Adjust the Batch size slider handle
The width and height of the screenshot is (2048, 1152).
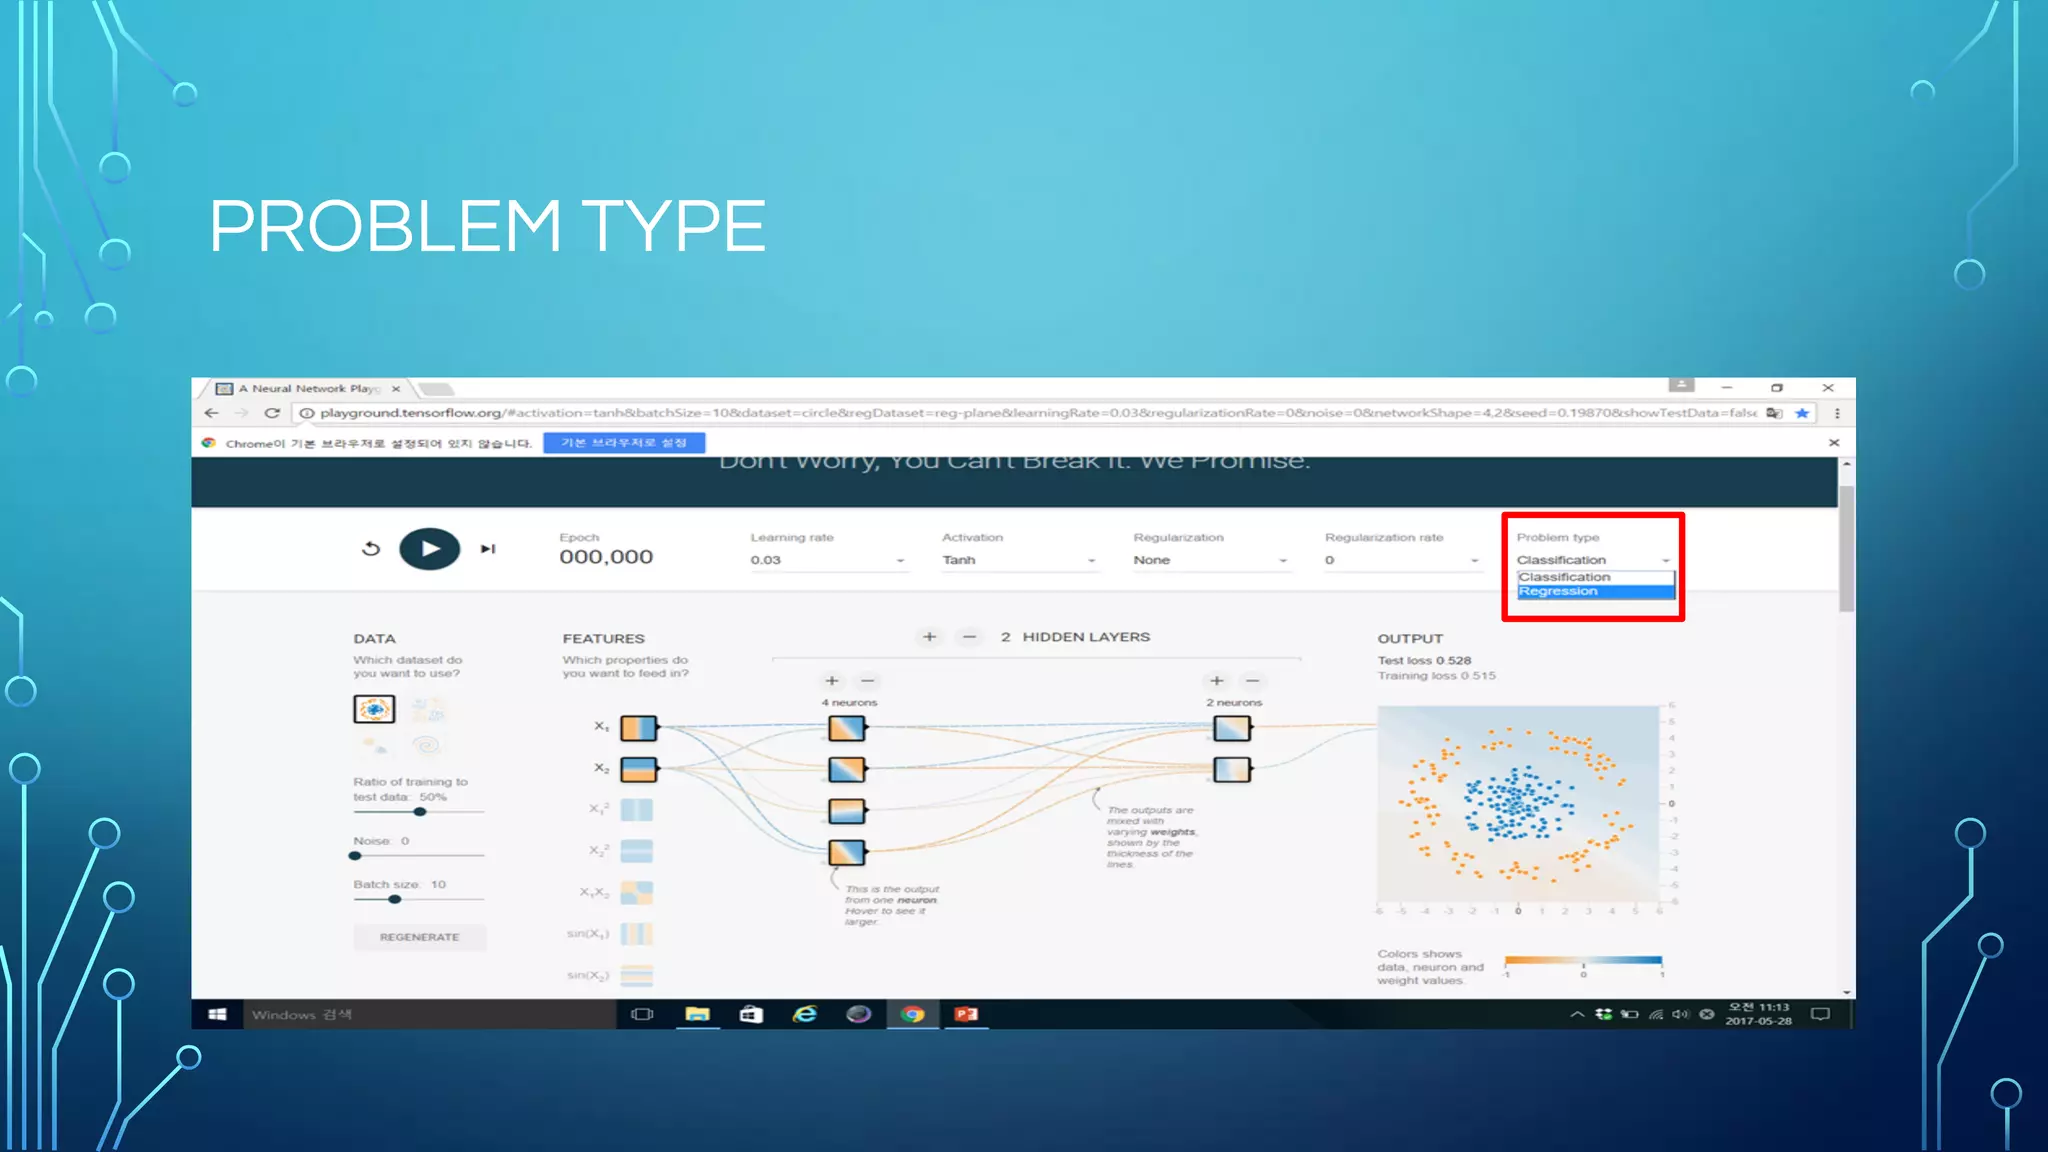point(395,899)
